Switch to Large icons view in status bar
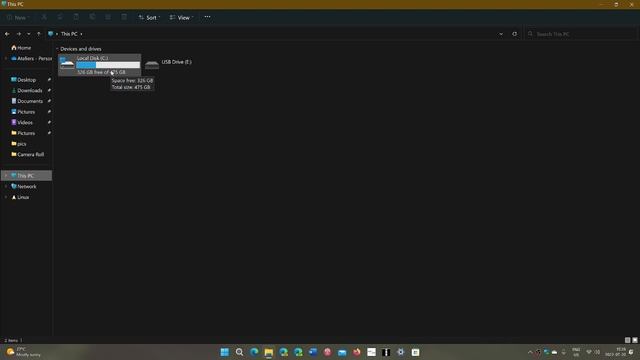This screenshot has height=360, width=640. (635, 340)
